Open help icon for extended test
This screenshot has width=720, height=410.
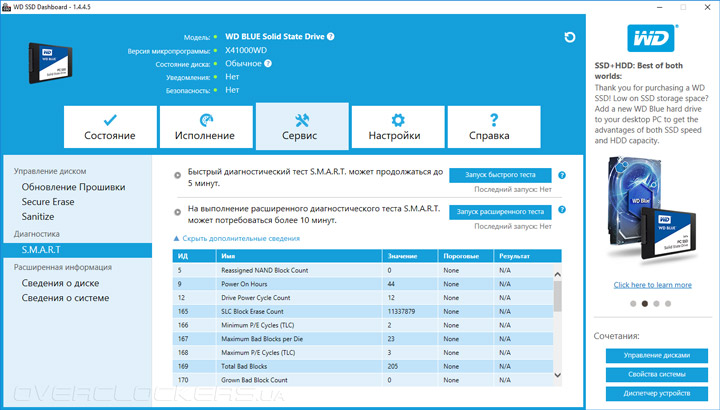[562, 210]
